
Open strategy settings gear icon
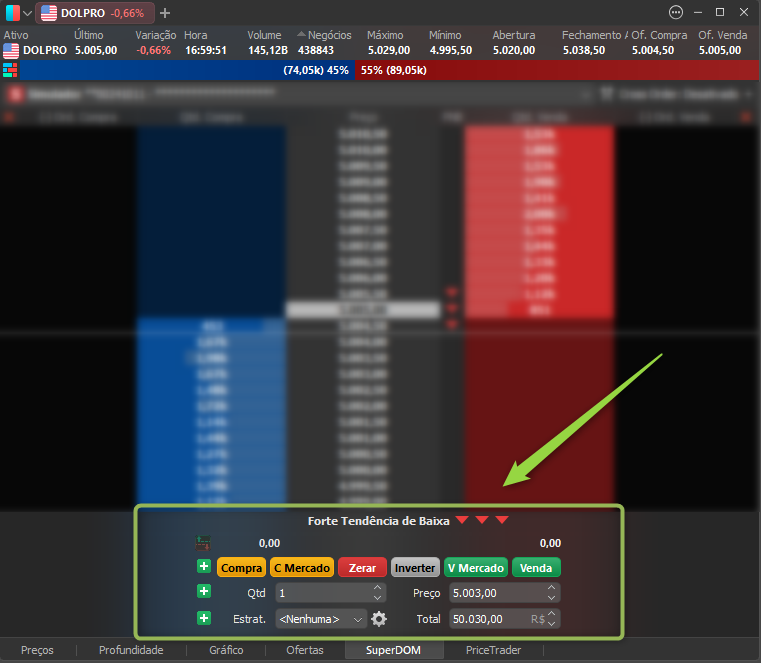click(379, 619)
